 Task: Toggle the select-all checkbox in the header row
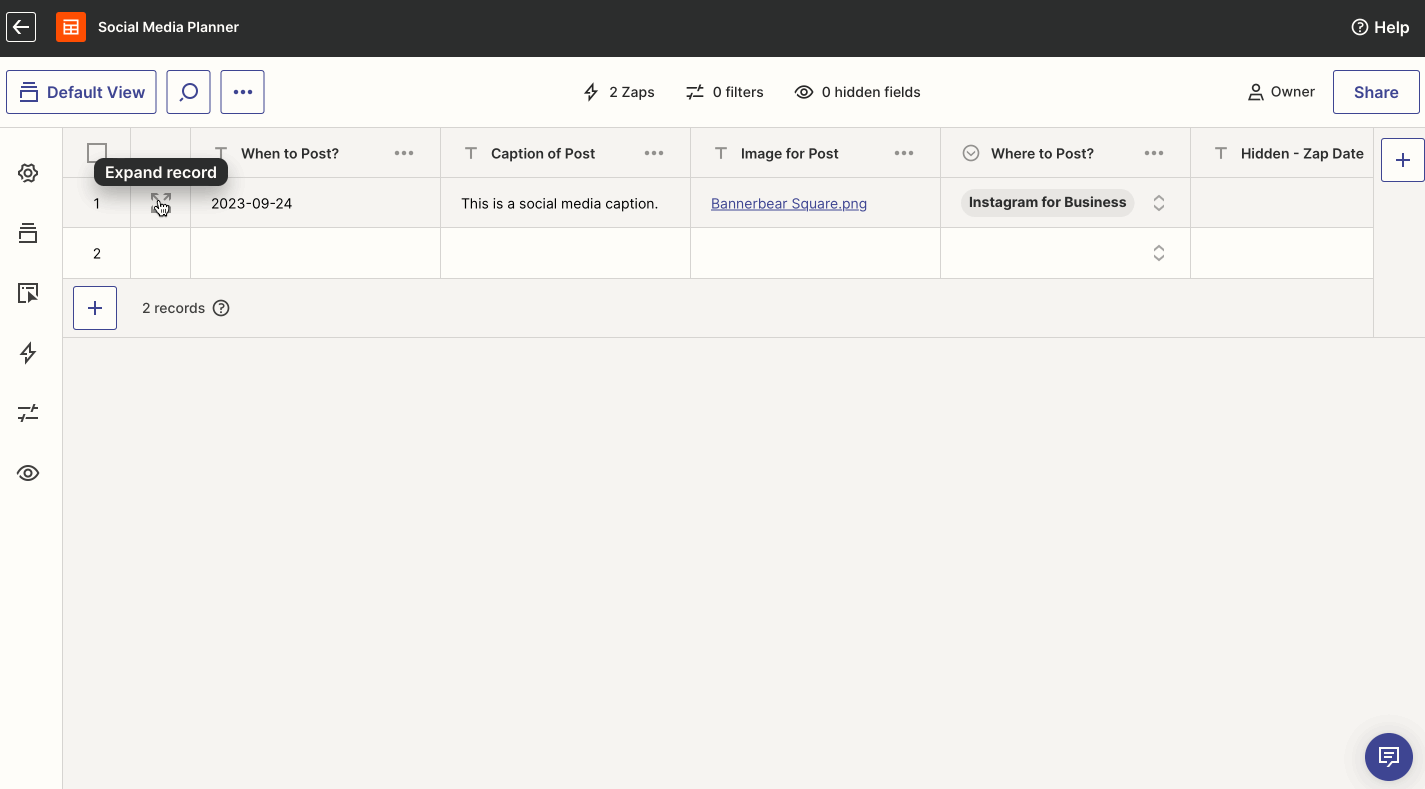coord(96,152)
